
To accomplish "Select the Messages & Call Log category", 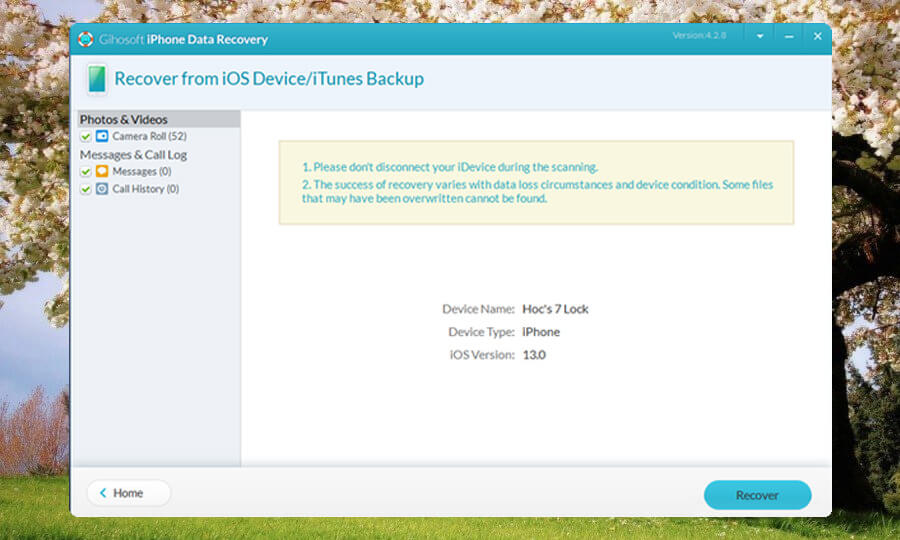I will [x=133, y=155].
